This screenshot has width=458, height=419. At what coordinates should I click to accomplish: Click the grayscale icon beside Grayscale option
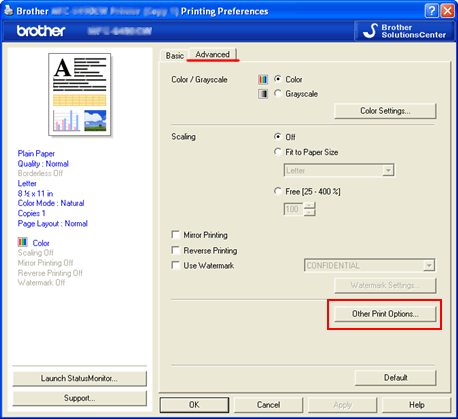click(263, 94)
